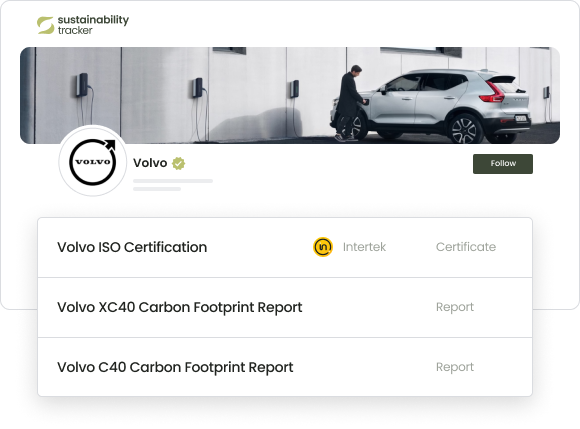Click the silver SUV's rear taillight in banner
The image size is (580, 429).
click(493, 92)
